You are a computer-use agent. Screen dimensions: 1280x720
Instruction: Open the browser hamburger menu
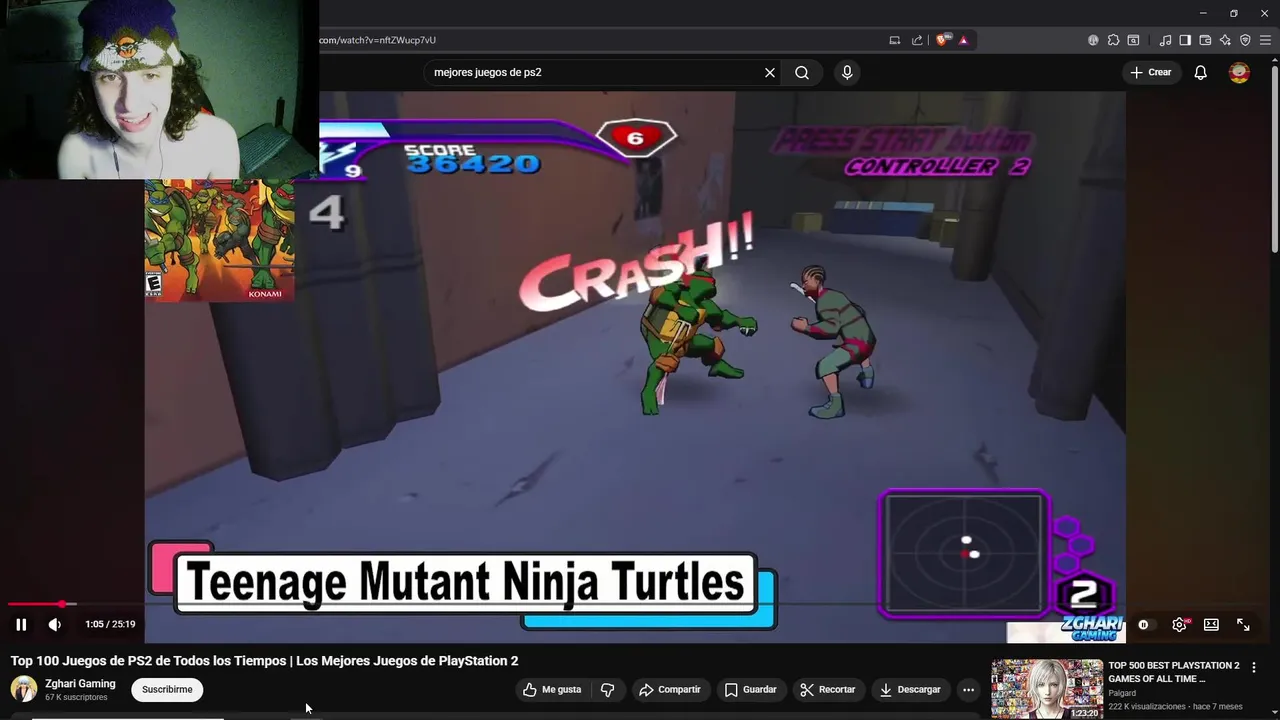1265,40
